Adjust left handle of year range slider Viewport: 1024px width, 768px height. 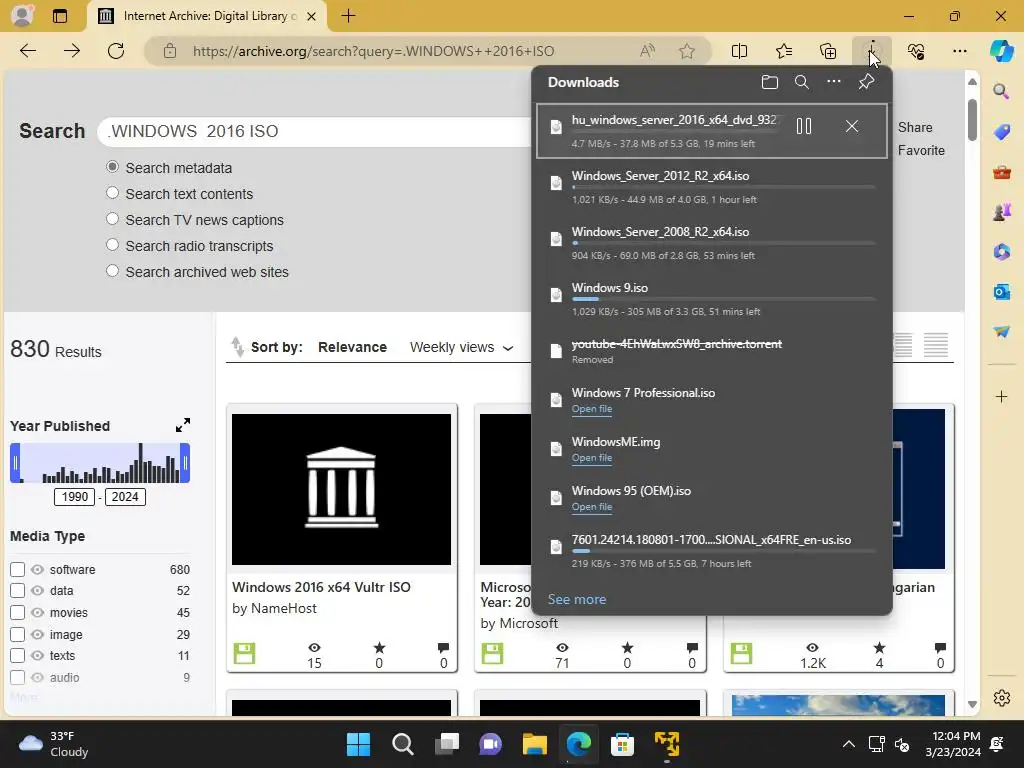tap(15, 463)
